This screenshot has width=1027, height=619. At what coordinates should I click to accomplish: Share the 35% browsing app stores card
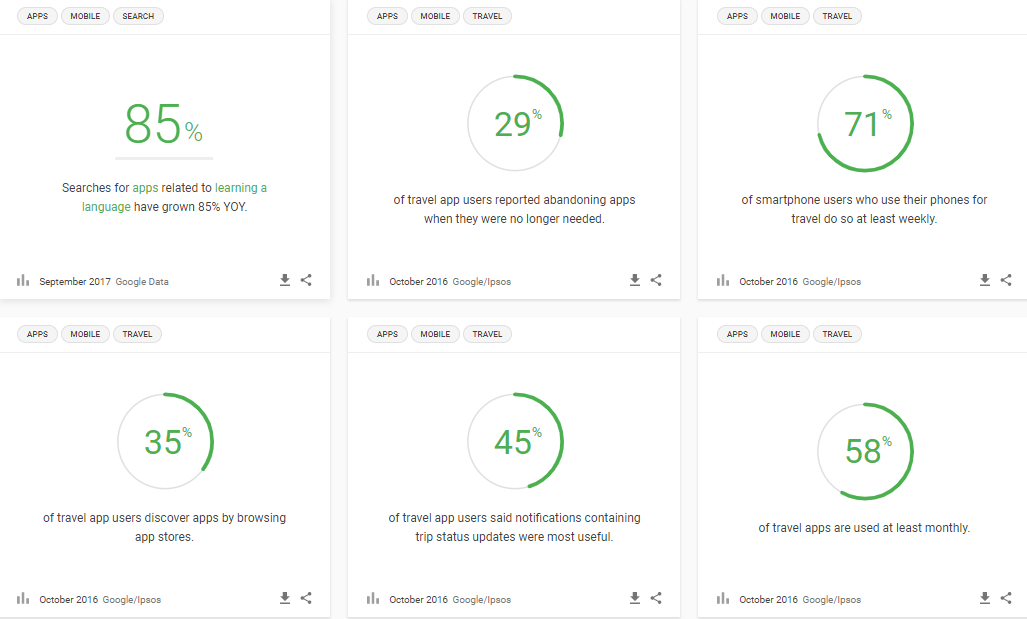[x=306, y=597]
